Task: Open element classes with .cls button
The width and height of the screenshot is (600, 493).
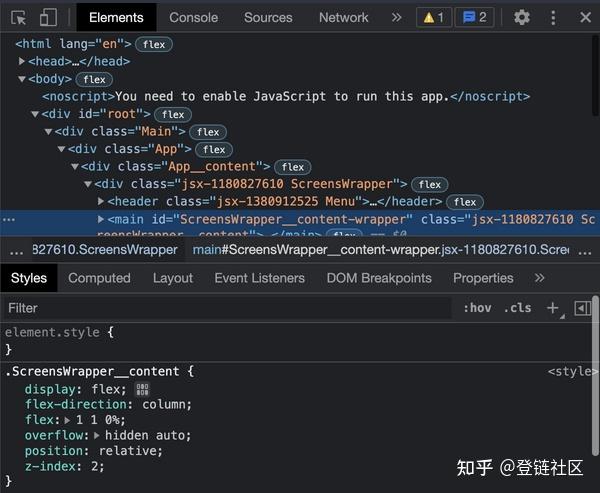Action: click(x=517, y=308)
